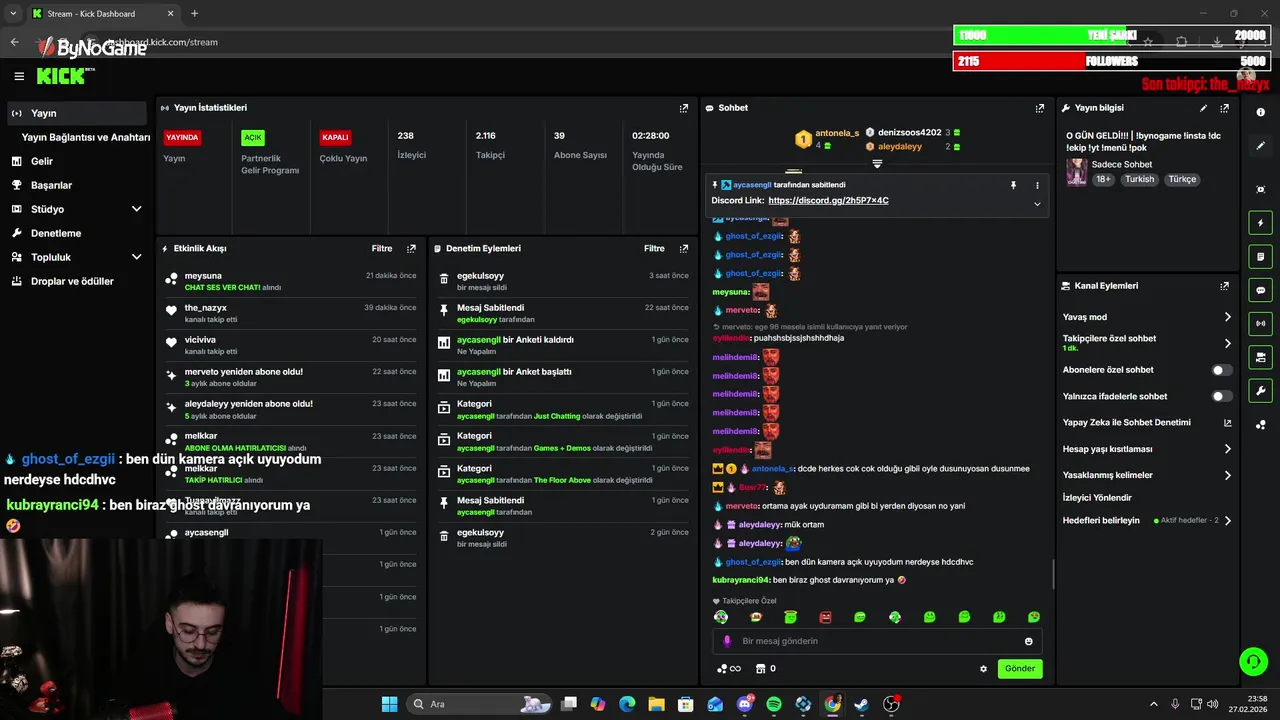
Task: Pop out the Denetim Eylemleri panel
Action: 684,248
